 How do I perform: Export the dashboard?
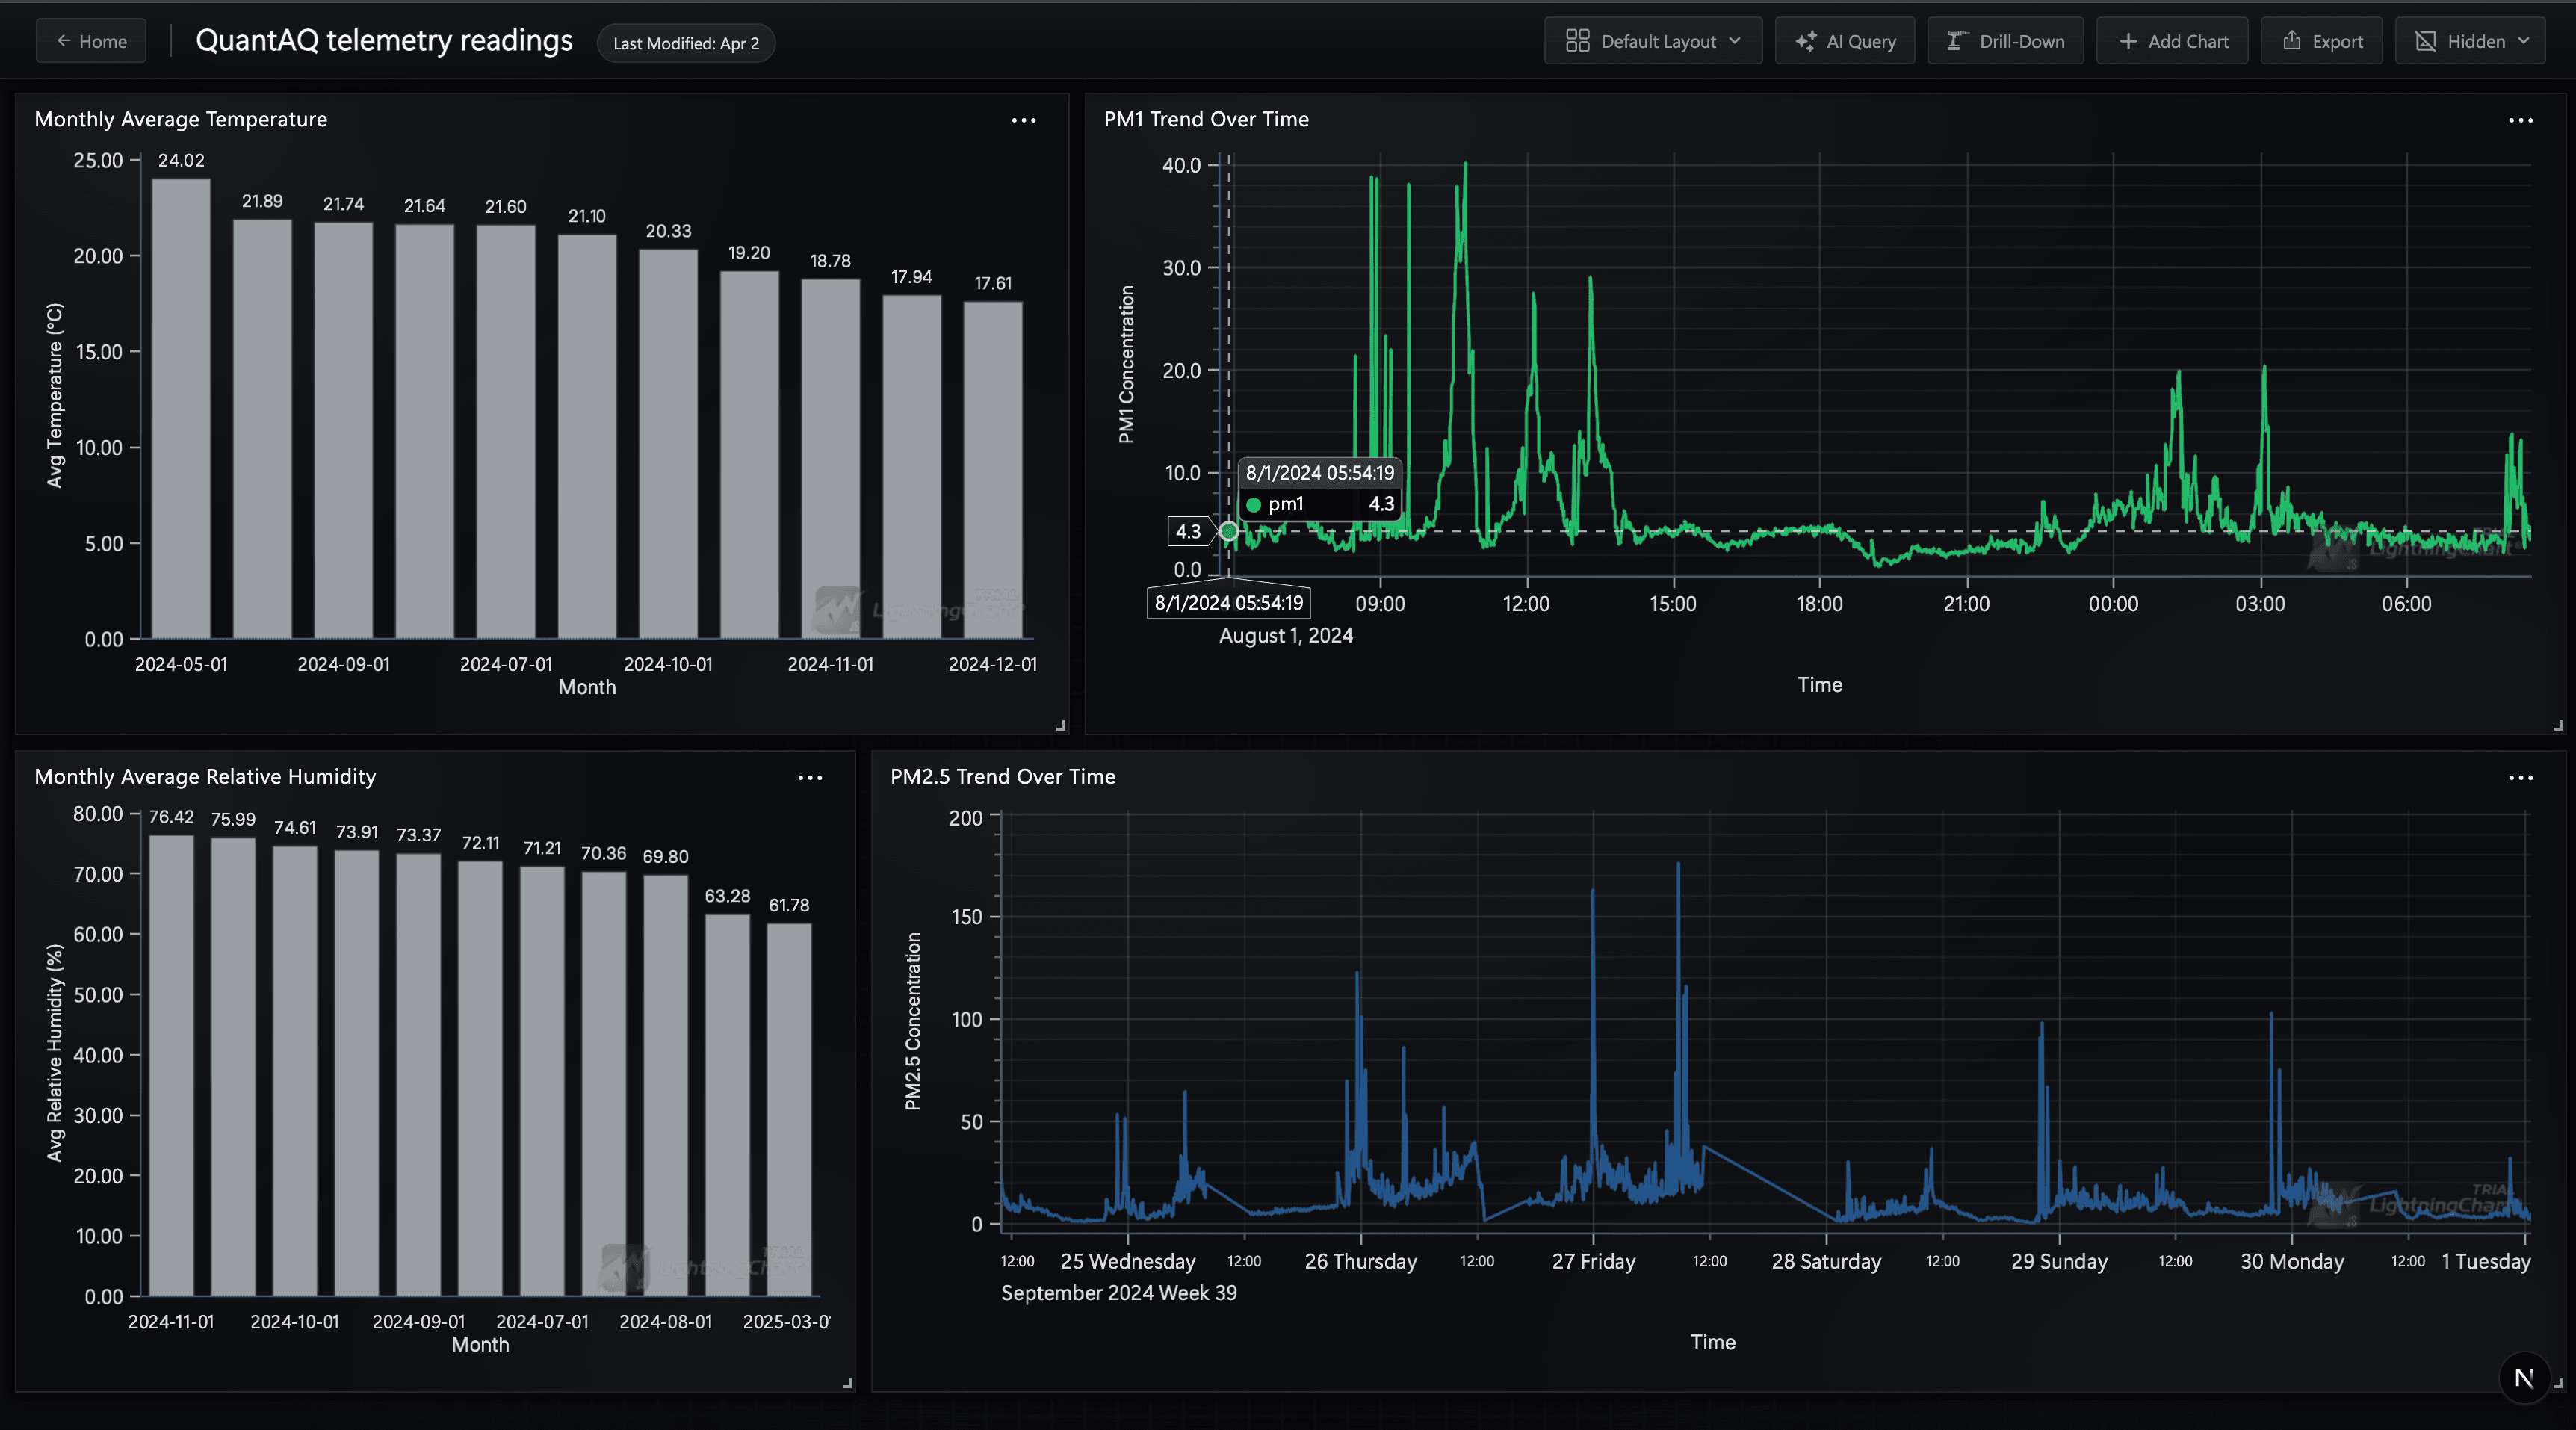point(2321,41)
